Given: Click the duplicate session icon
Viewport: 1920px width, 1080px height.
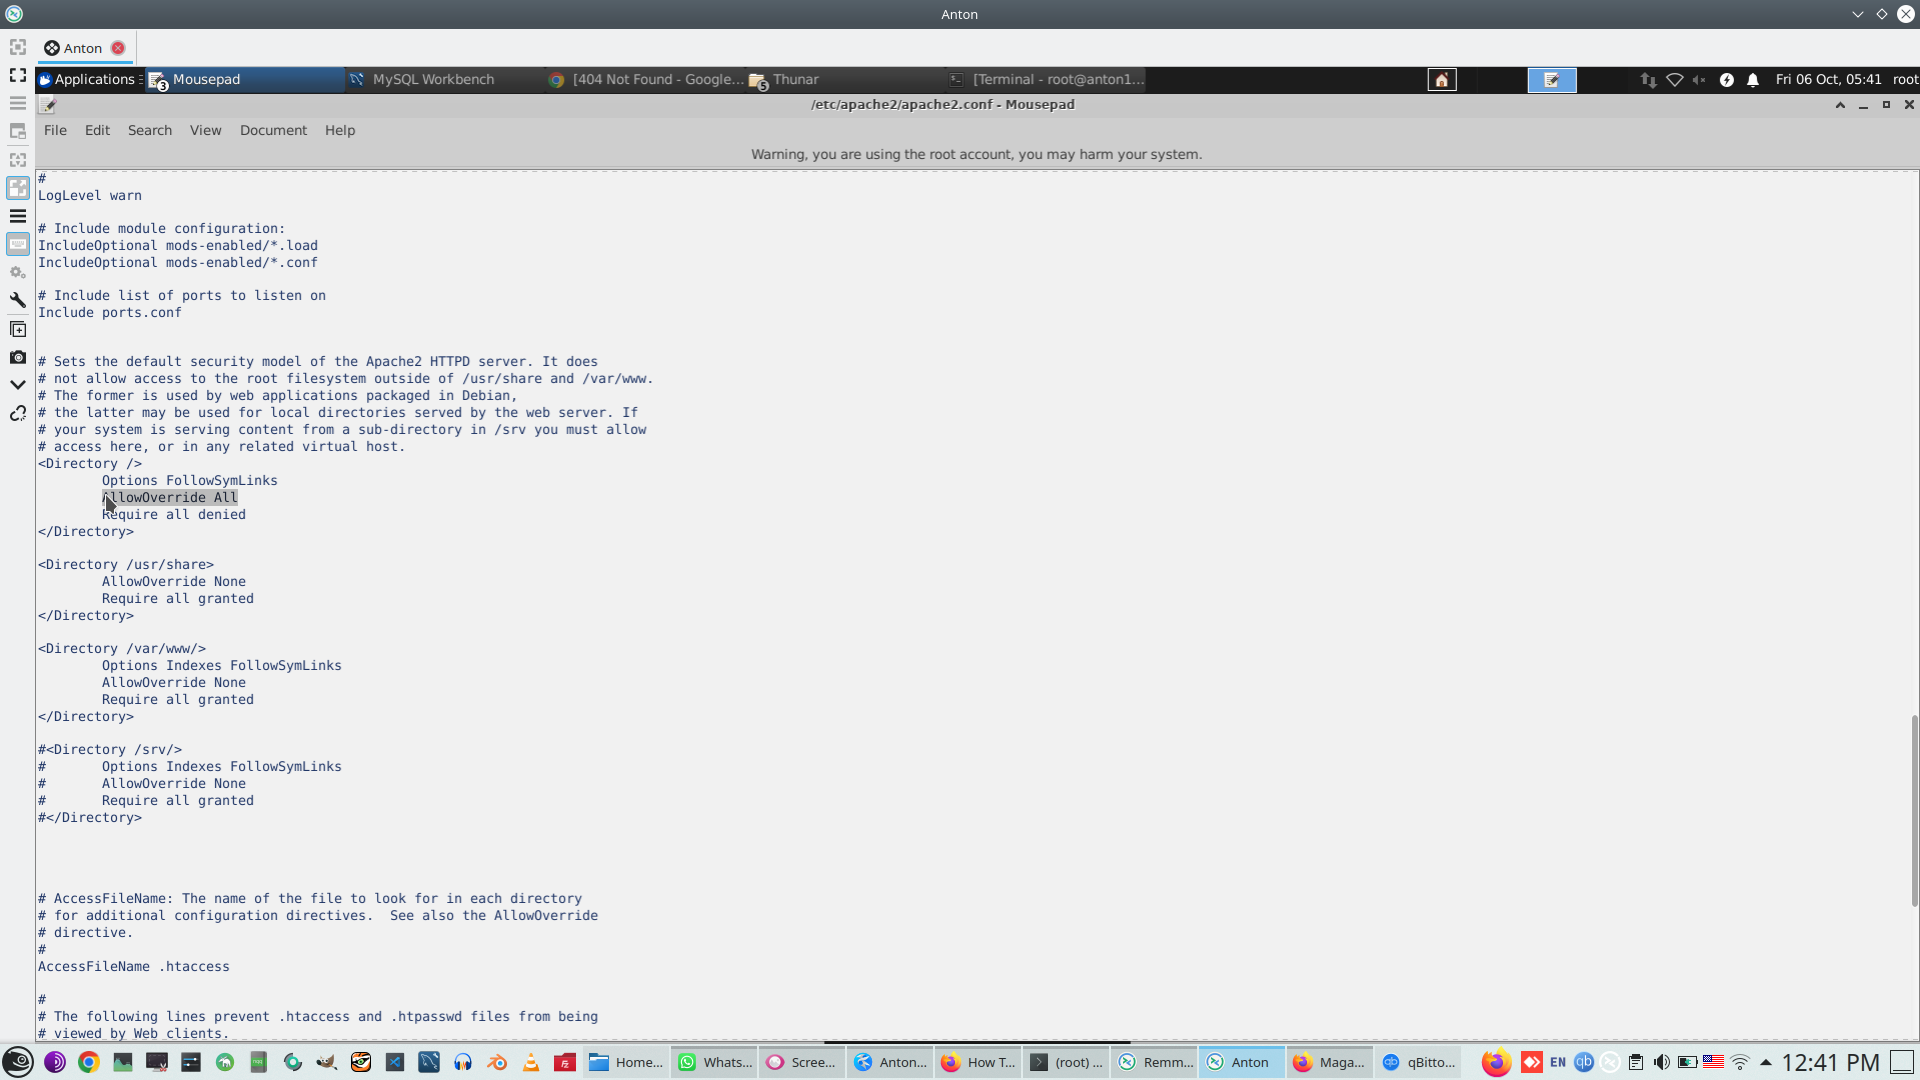Looking at the screenshot, I should click(17, 329).
